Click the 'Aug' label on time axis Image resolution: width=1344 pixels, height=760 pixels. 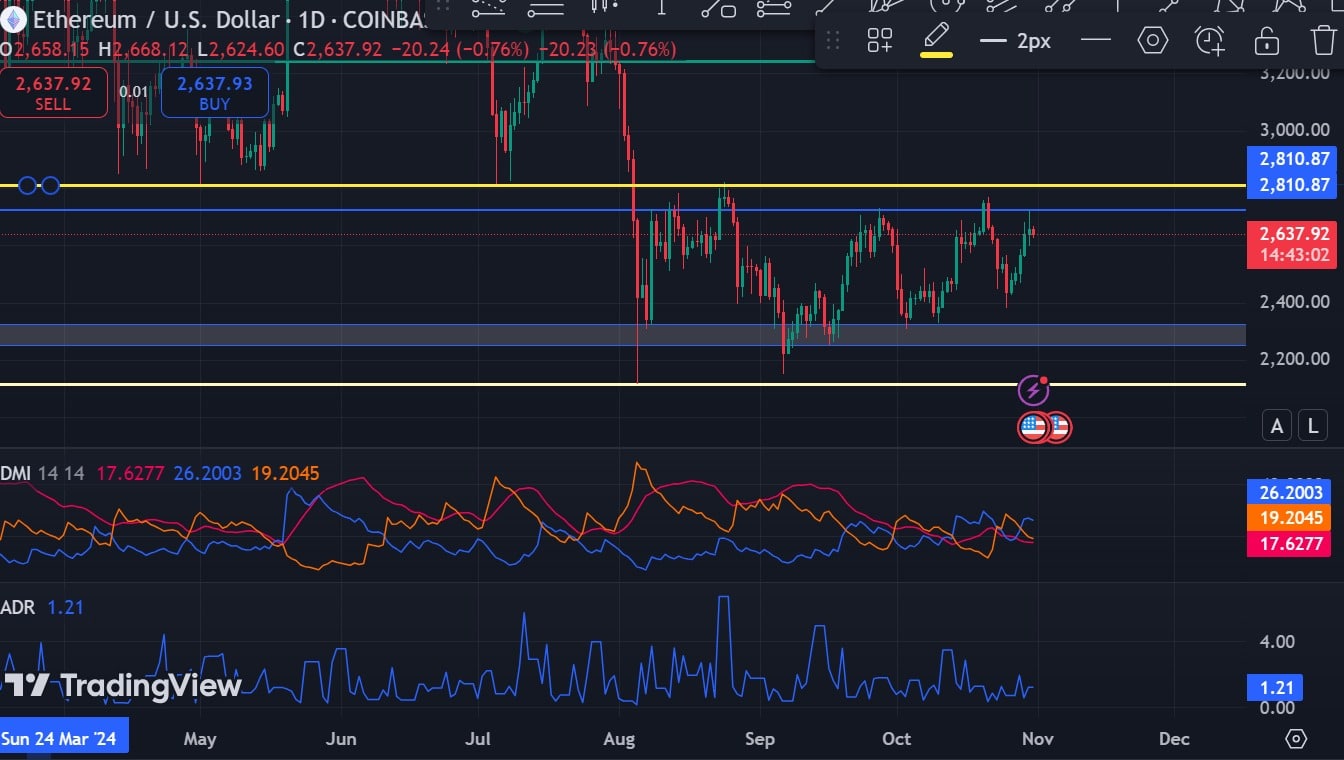pyautogui.click(x=620, y=739)
